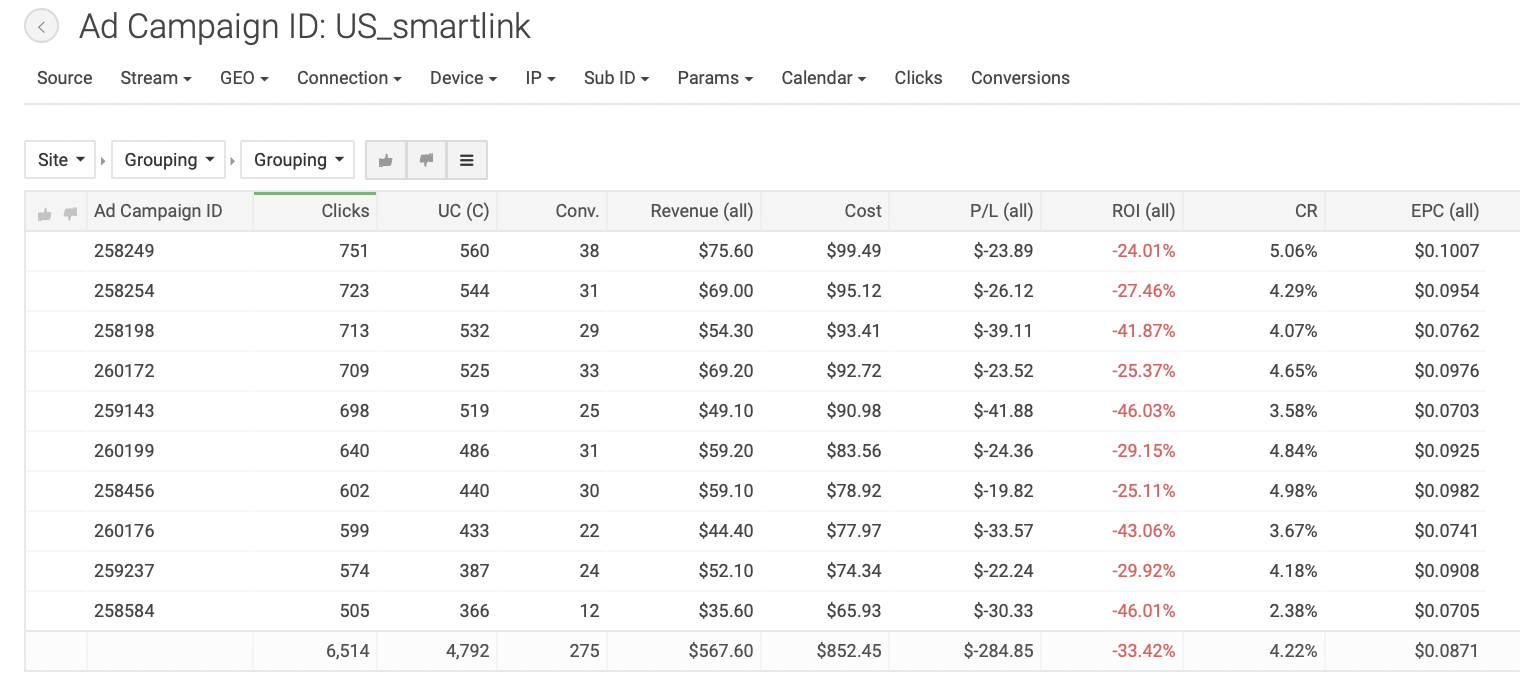The width and height of the screenshot is (1520, 688).
Task: Open the Site dropdown
Action: point(60,160)
